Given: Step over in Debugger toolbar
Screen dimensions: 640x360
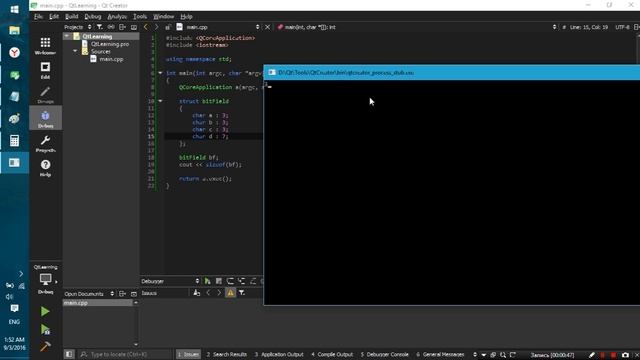Looking at the screenshot, I should [230, 281].
